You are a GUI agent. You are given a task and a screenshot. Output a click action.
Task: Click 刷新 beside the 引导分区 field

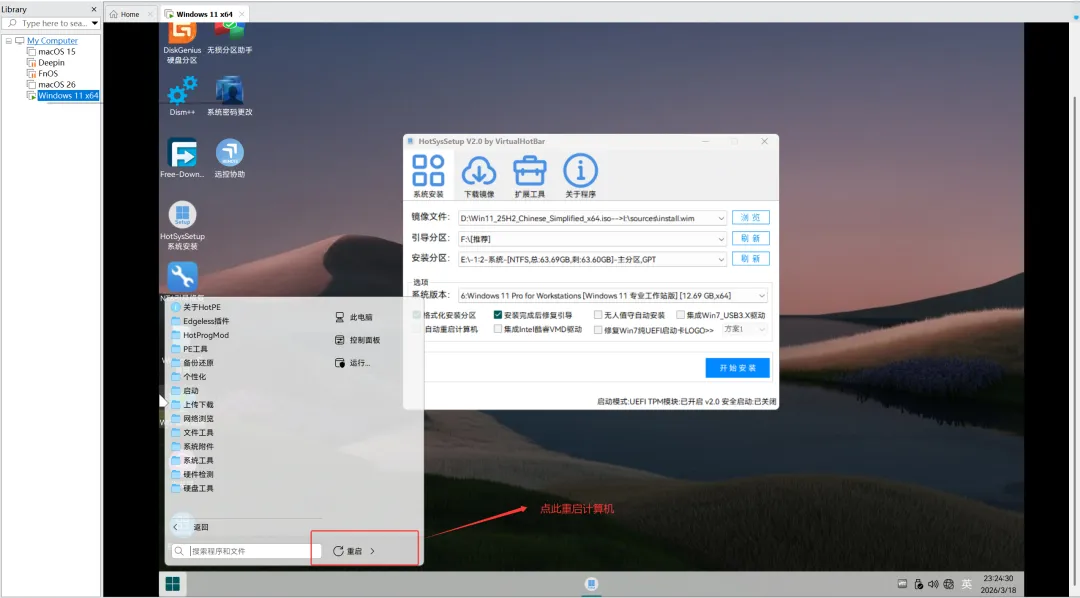click(x=751, y=238)
